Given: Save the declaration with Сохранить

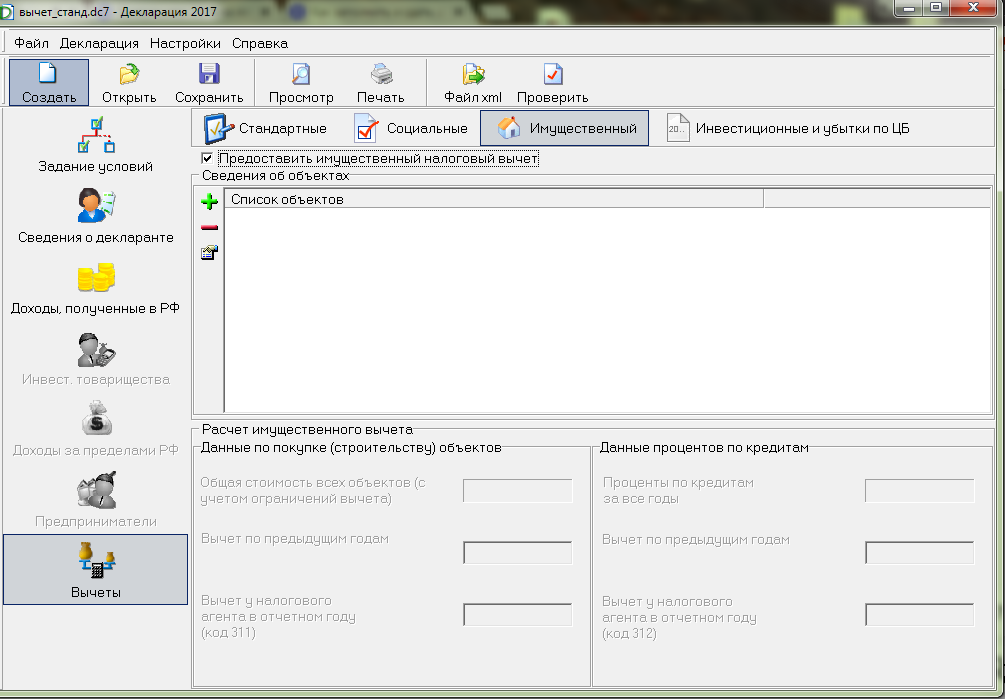Looking at the screenshot, I should 209,83.
